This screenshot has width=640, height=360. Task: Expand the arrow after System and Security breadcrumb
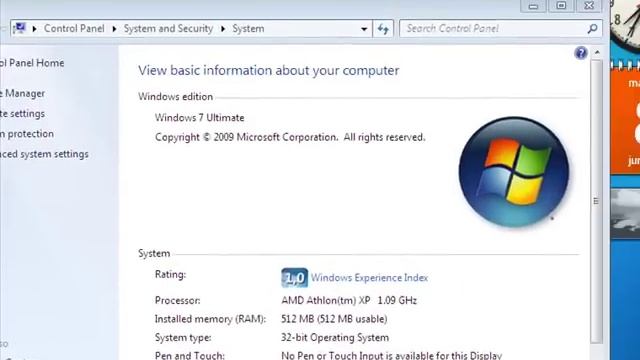point(223,29)
